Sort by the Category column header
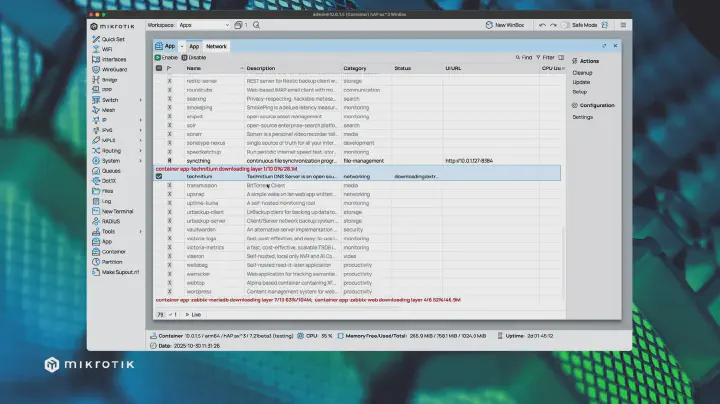The width and height of the screenshot is (720, 404). pyautogui.click(x=355, y=68)
